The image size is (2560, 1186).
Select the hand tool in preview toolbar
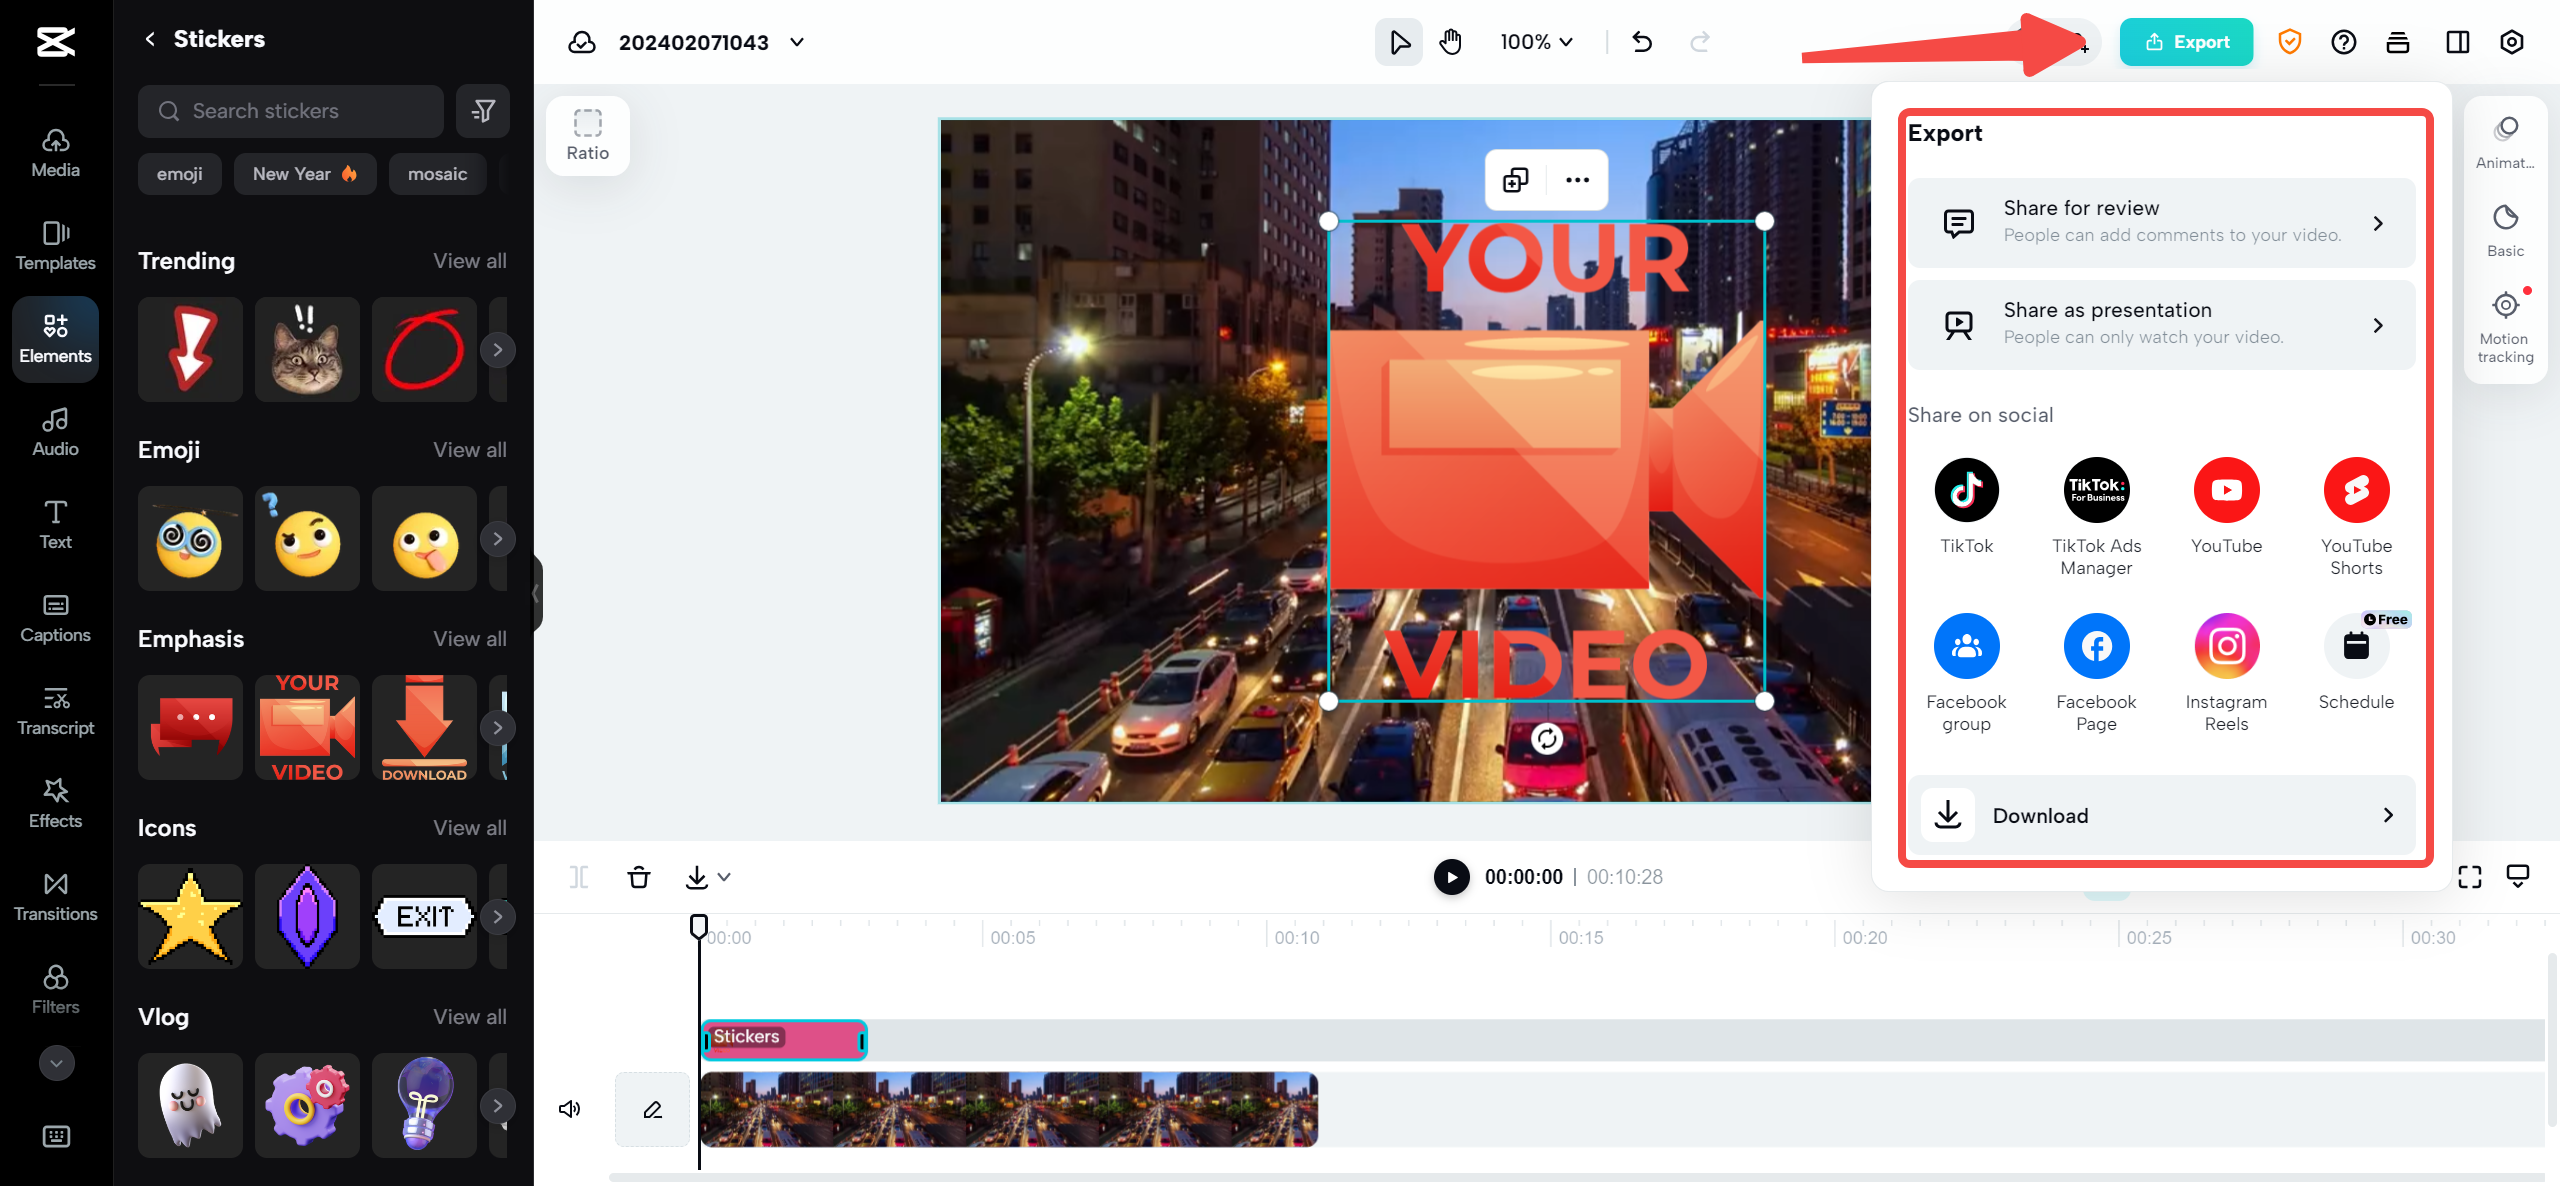pyautogui.click(x=1450, y=42)
